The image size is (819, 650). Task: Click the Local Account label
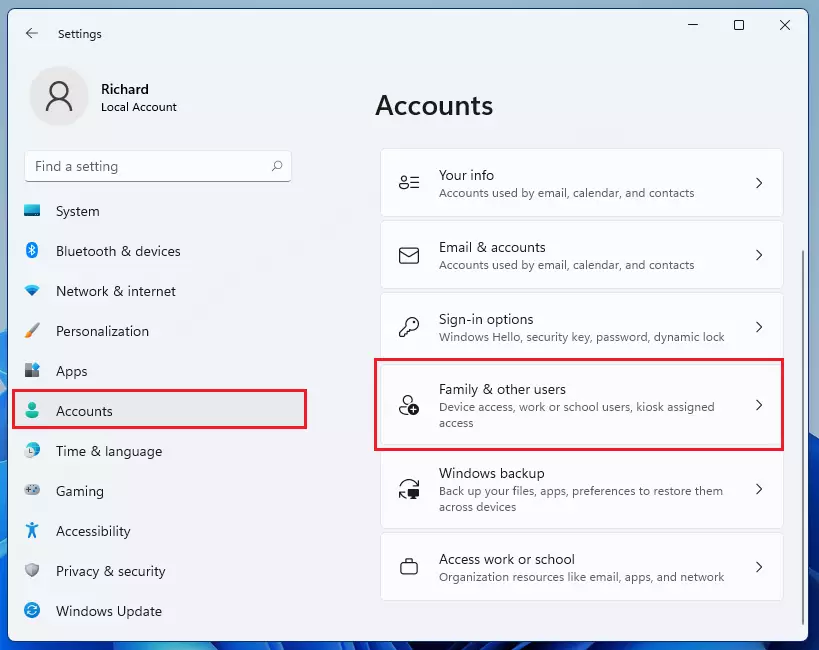[139, 107]
